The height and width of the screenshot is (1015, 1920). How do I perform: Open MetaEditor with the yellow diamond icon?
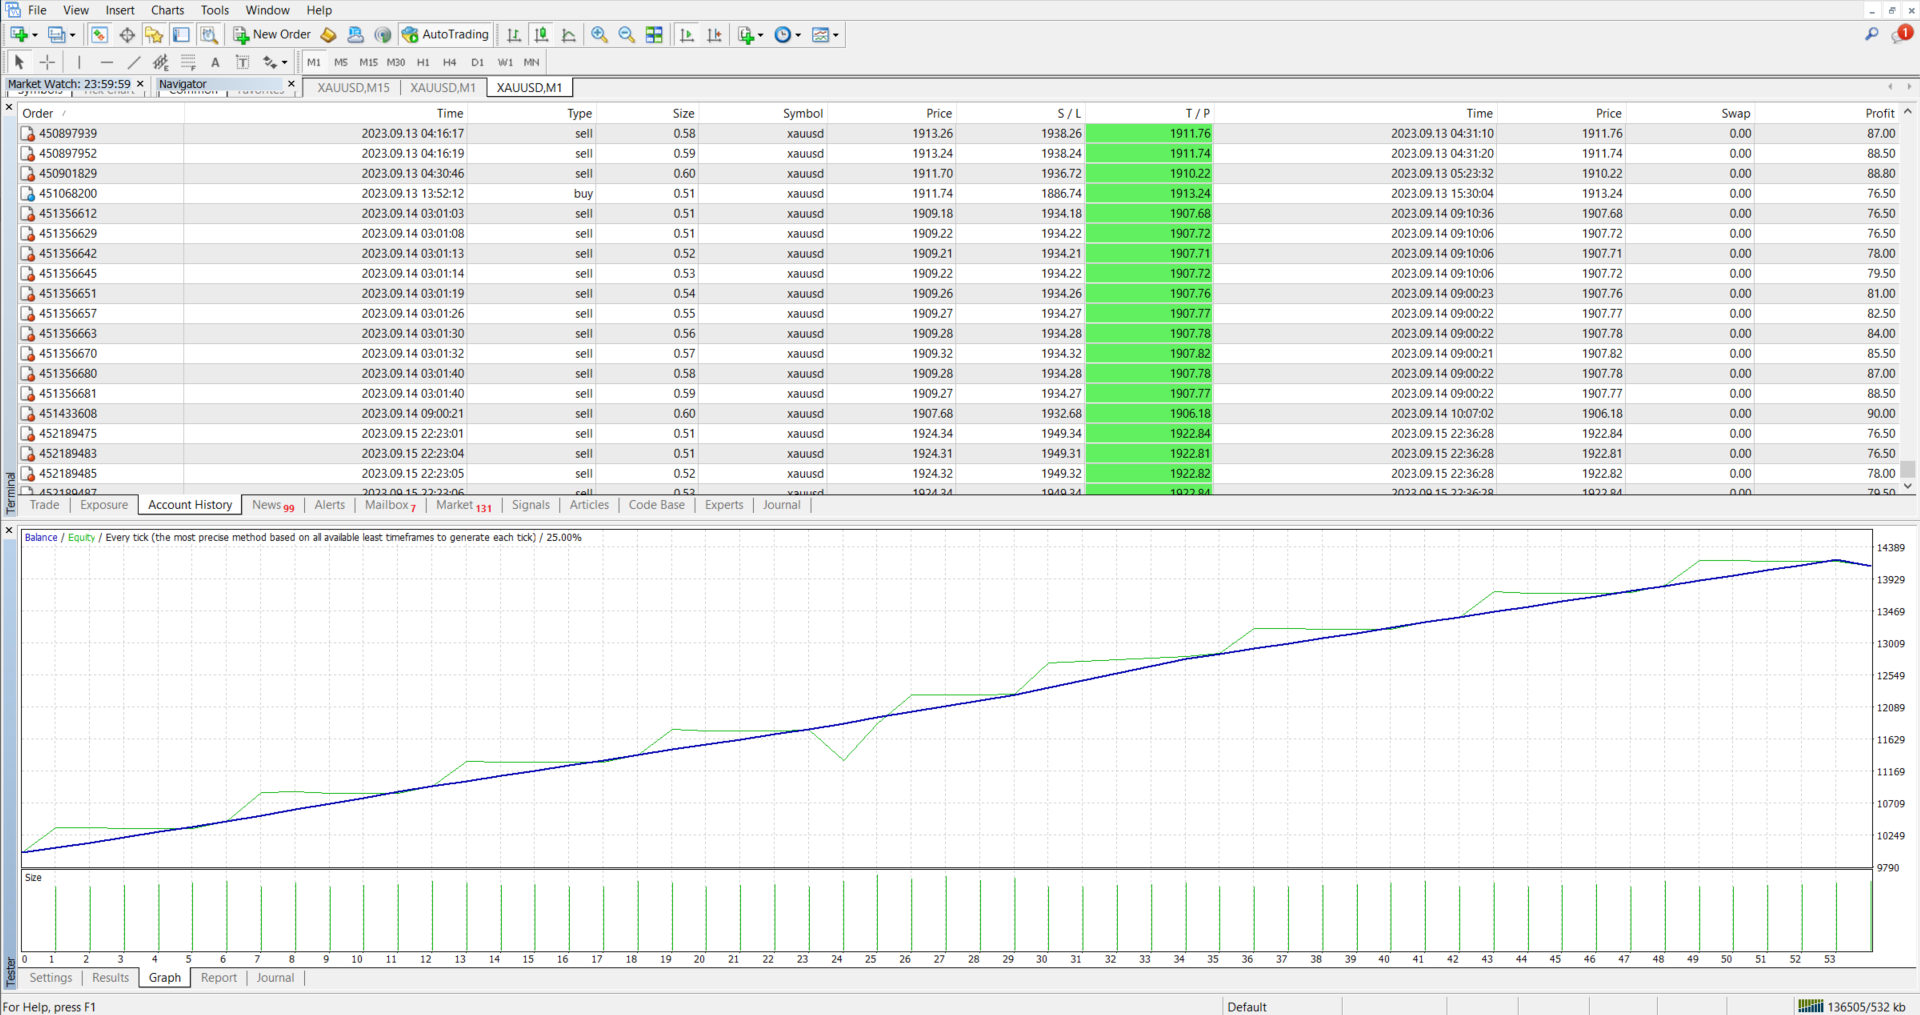(329, 35)
